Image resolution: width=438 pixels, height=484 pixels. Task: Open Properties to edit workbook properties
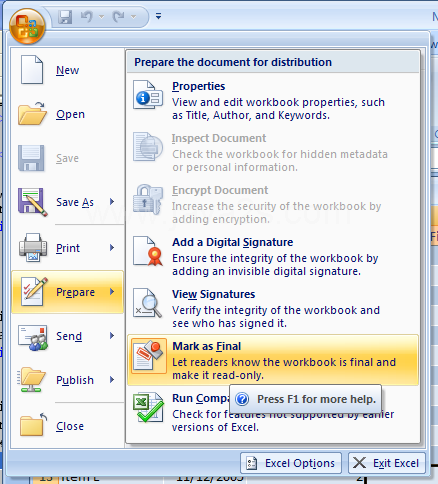pos(199,86)
